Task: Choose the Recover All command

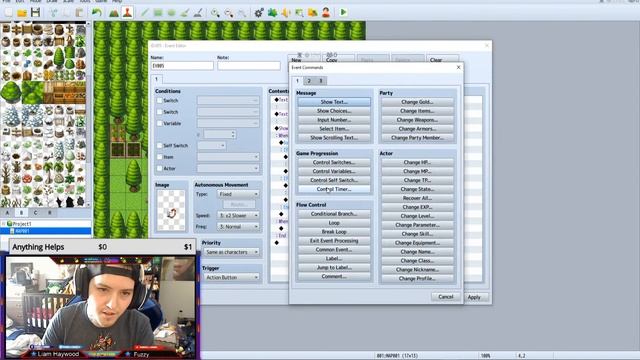Action: (417, 198)
